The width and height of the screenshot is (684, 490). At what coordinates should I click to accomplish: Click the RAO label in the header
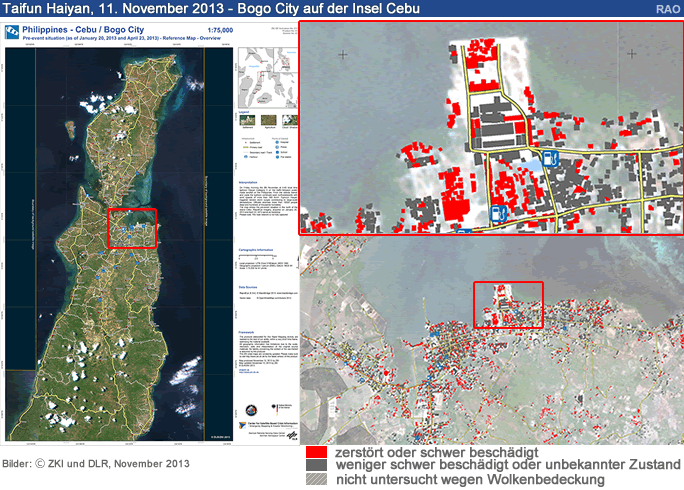click(668, 9)
